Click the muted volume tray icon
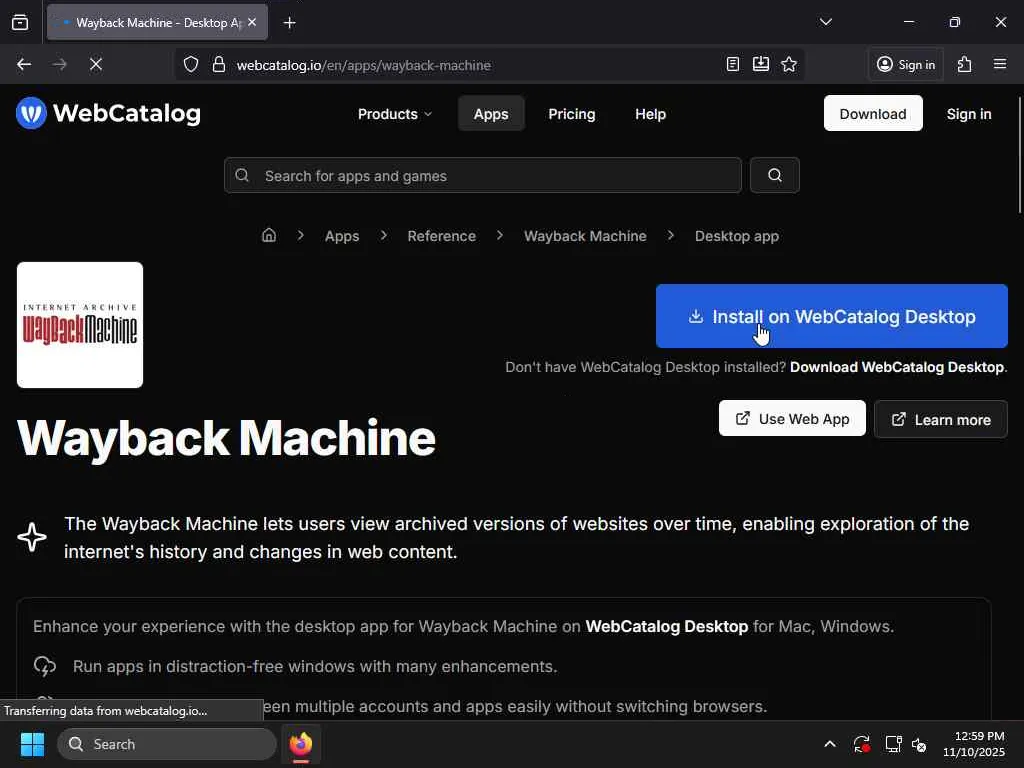Viewport: 1024px width, 768px height. pyautogui.click(x=919, y=744)
